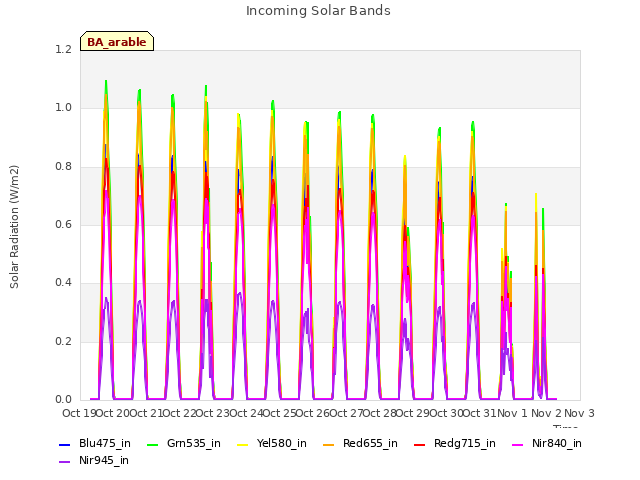Screen dimensions: 640x480
Task: Click the Oct 21 x-axis label
Action: click(146, 413)
